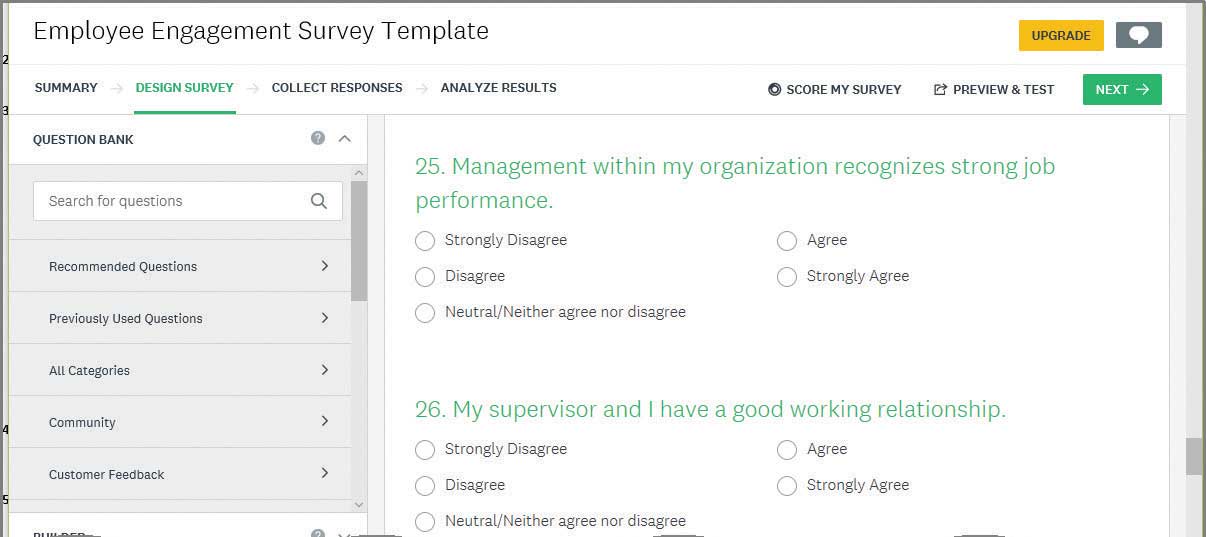Click the Score My Survey gauge icon
This screenshot has width=1206, height=537.
point(774,89)
